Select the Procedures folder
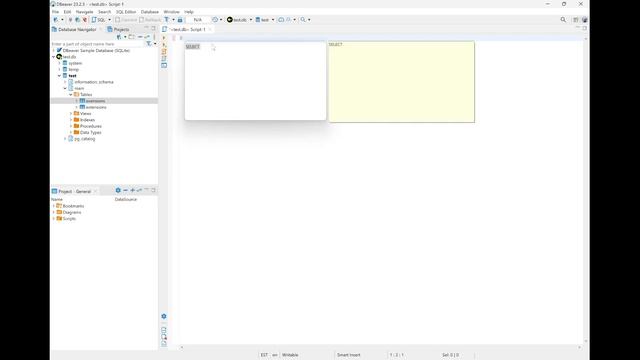This screenshot has height=360, width=640. pyautogui.click(x=91, y=126)
